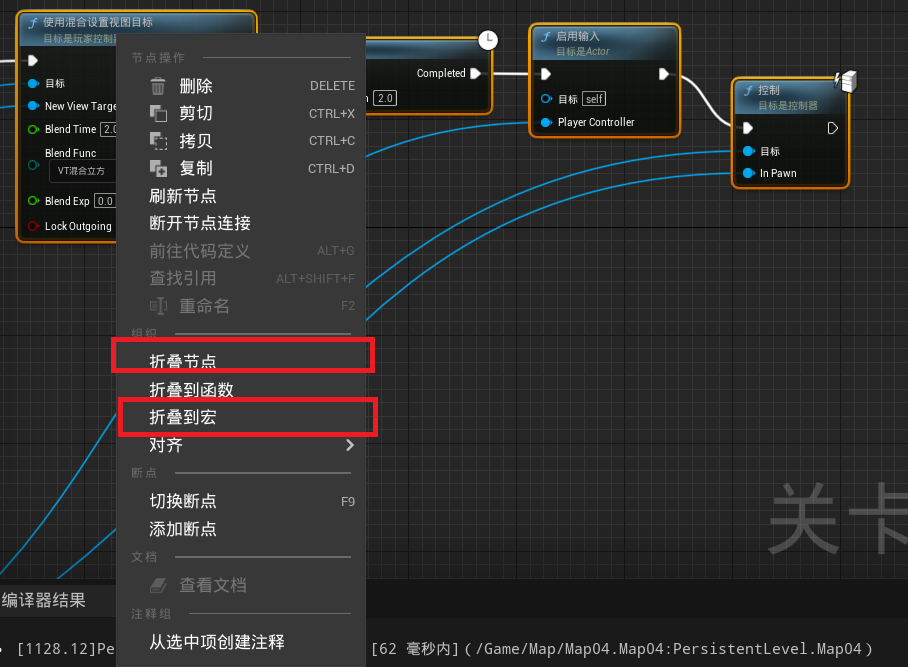Select 查找引用 menu entry
The height and width of the screenshot is (667, 908).
point(241,278)
